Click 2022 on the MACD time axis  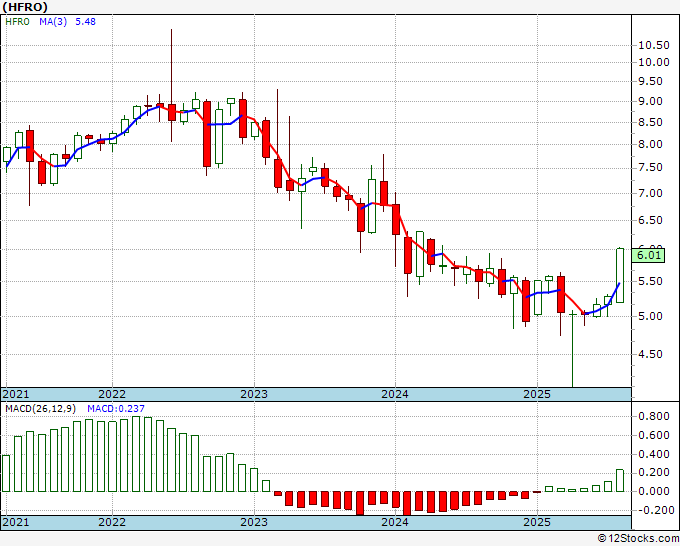(x=112, y=522)
